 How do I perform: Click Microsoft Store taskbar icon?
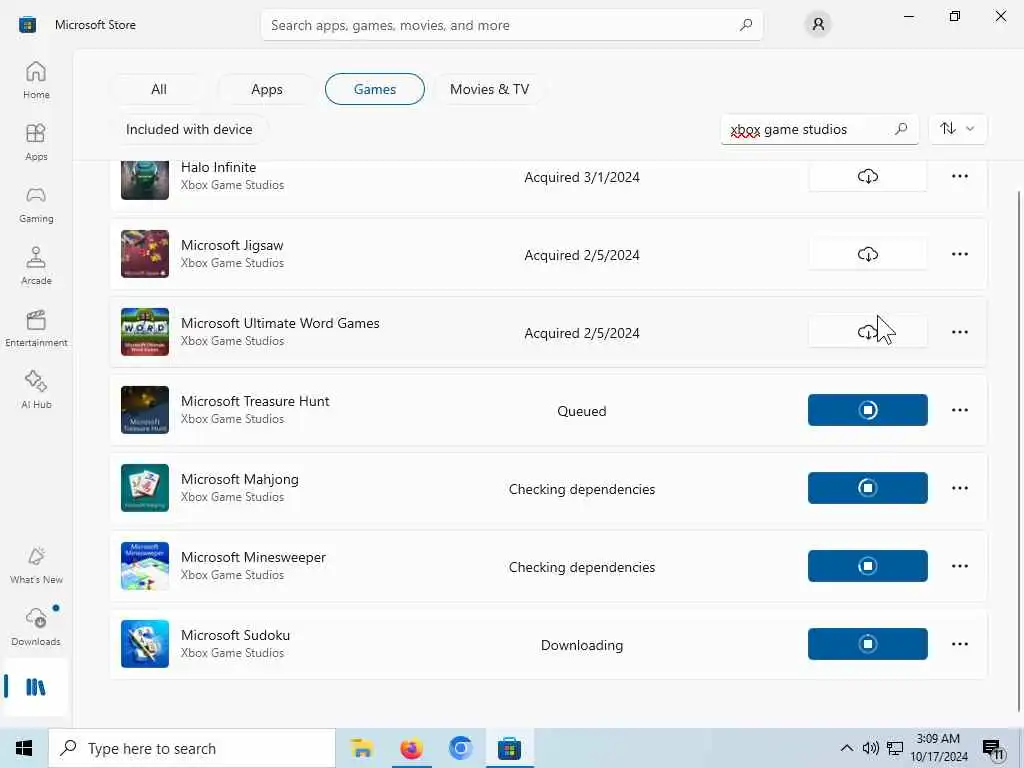[x=509, y=748]
